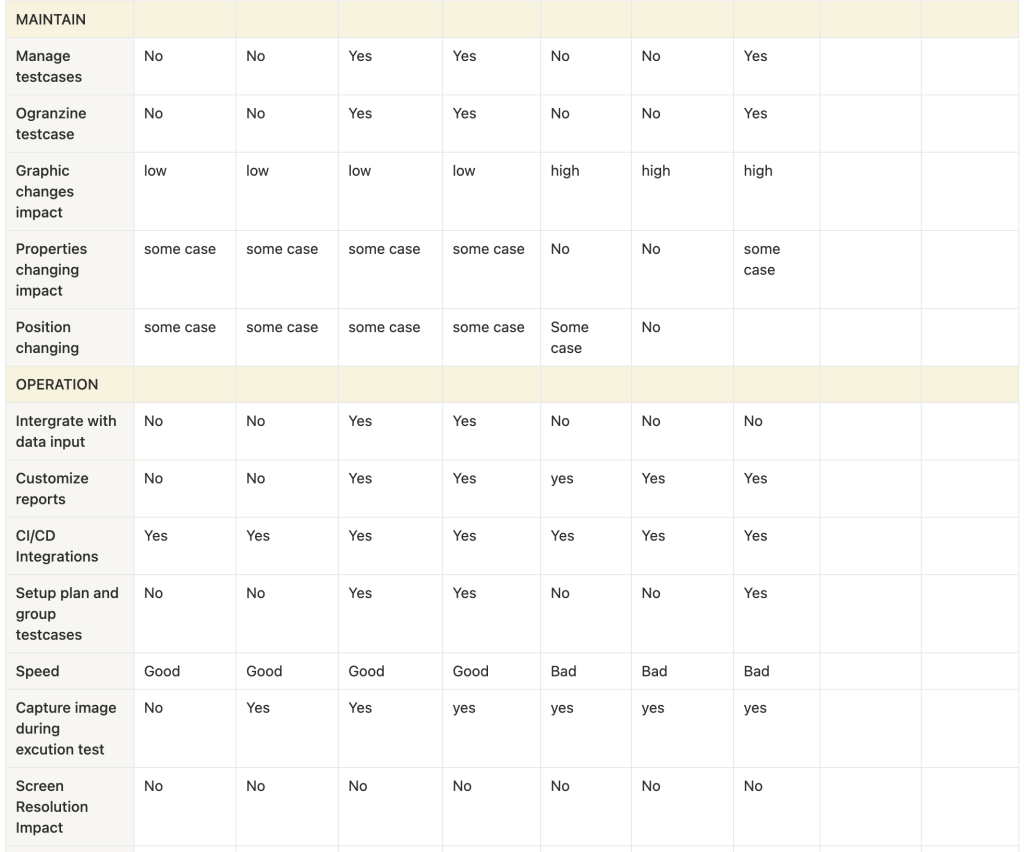Select the "No" cell in Capture image row

[153, 707]
